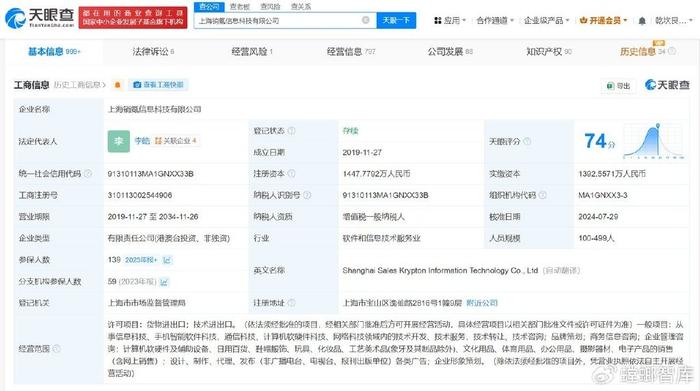
Task: Click the bell icon beside 历史工商信息
Action: tap(117, 85)
